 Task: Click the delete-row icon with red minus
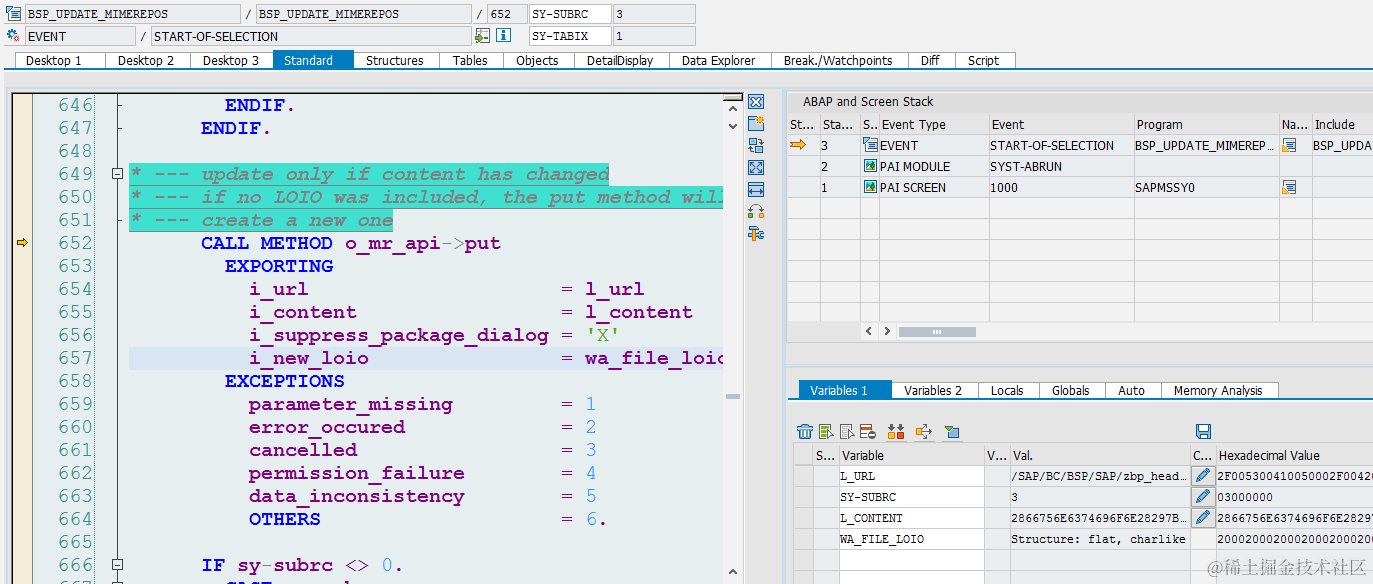(868, 432)
